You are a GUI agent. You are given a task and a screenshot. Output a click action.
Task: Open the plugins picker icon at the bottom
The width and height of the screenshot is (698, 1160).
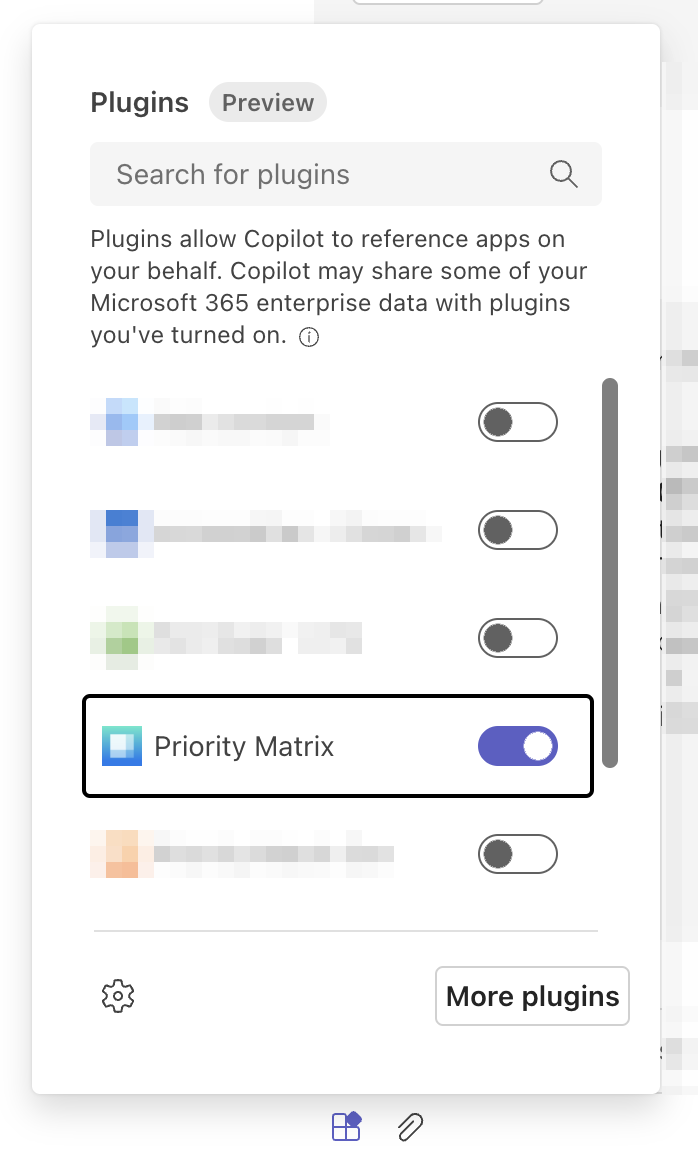coord(345,1126)
